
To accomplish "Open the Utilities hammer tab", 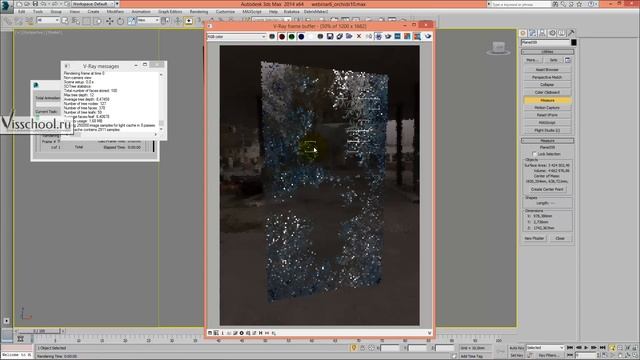I will point(571,33).
